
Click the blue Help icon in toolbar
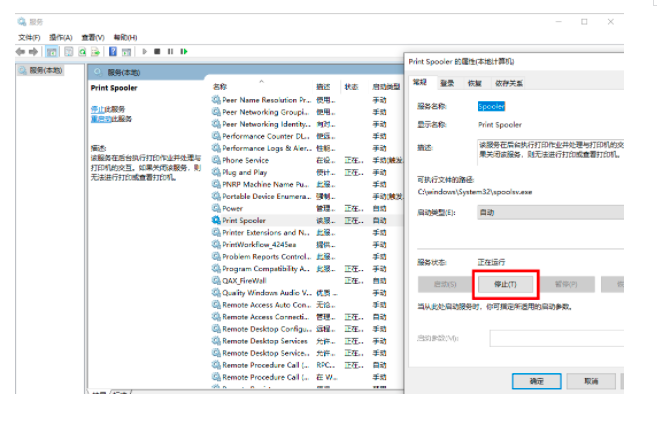[113, 51]
